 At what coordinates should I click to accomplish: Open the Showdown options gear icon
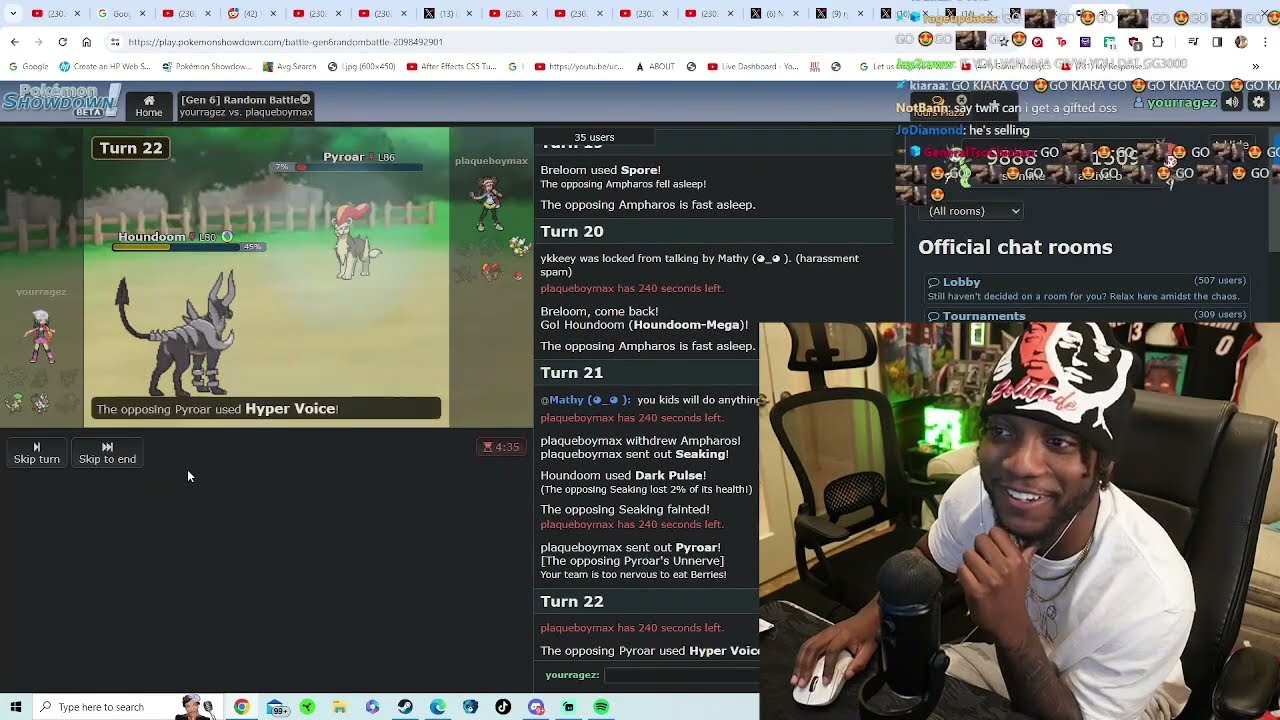tap(1259, 102)
